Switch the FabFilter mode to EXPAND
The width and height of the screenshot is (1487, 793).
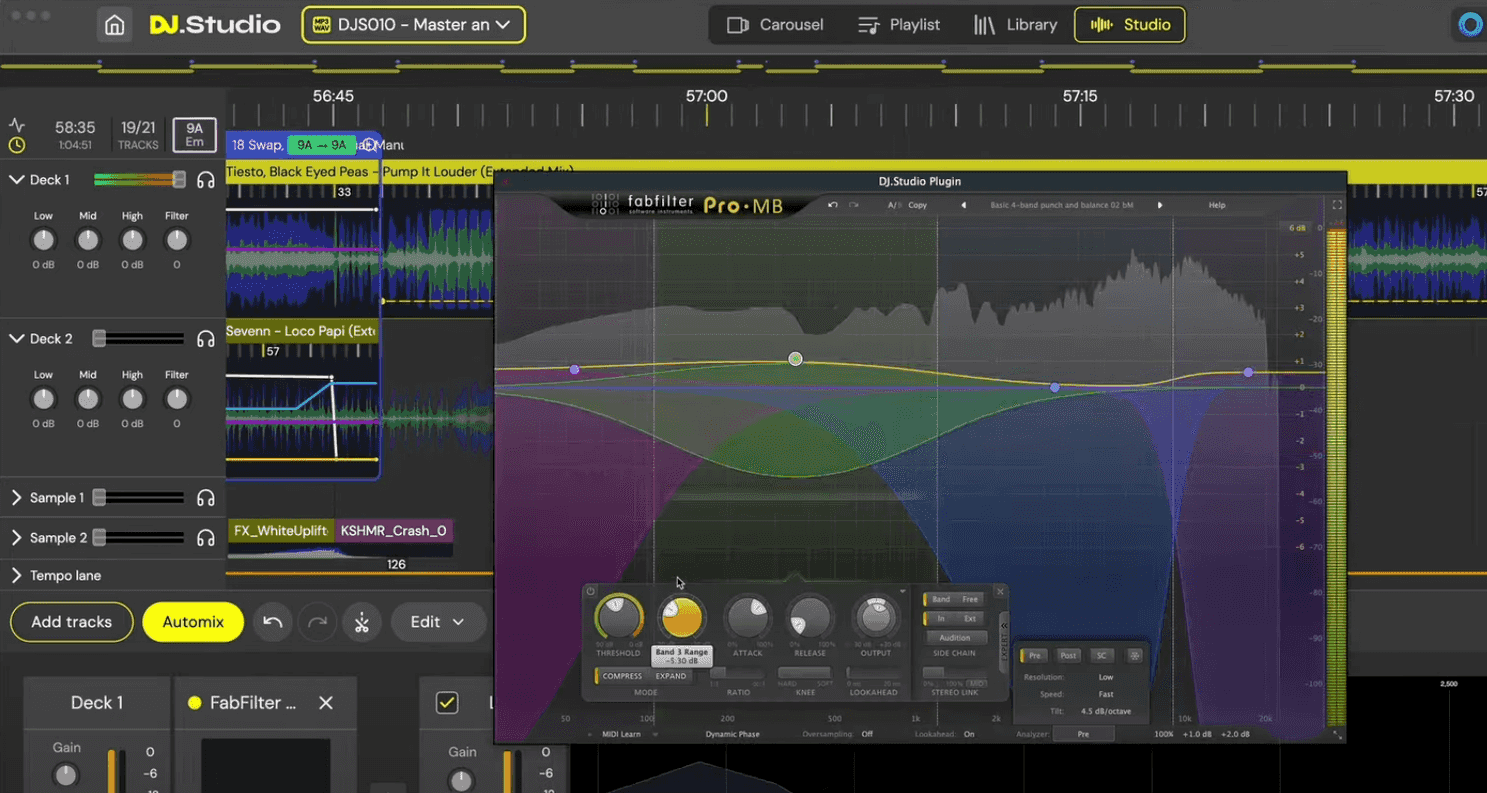(x=671, y=676)
